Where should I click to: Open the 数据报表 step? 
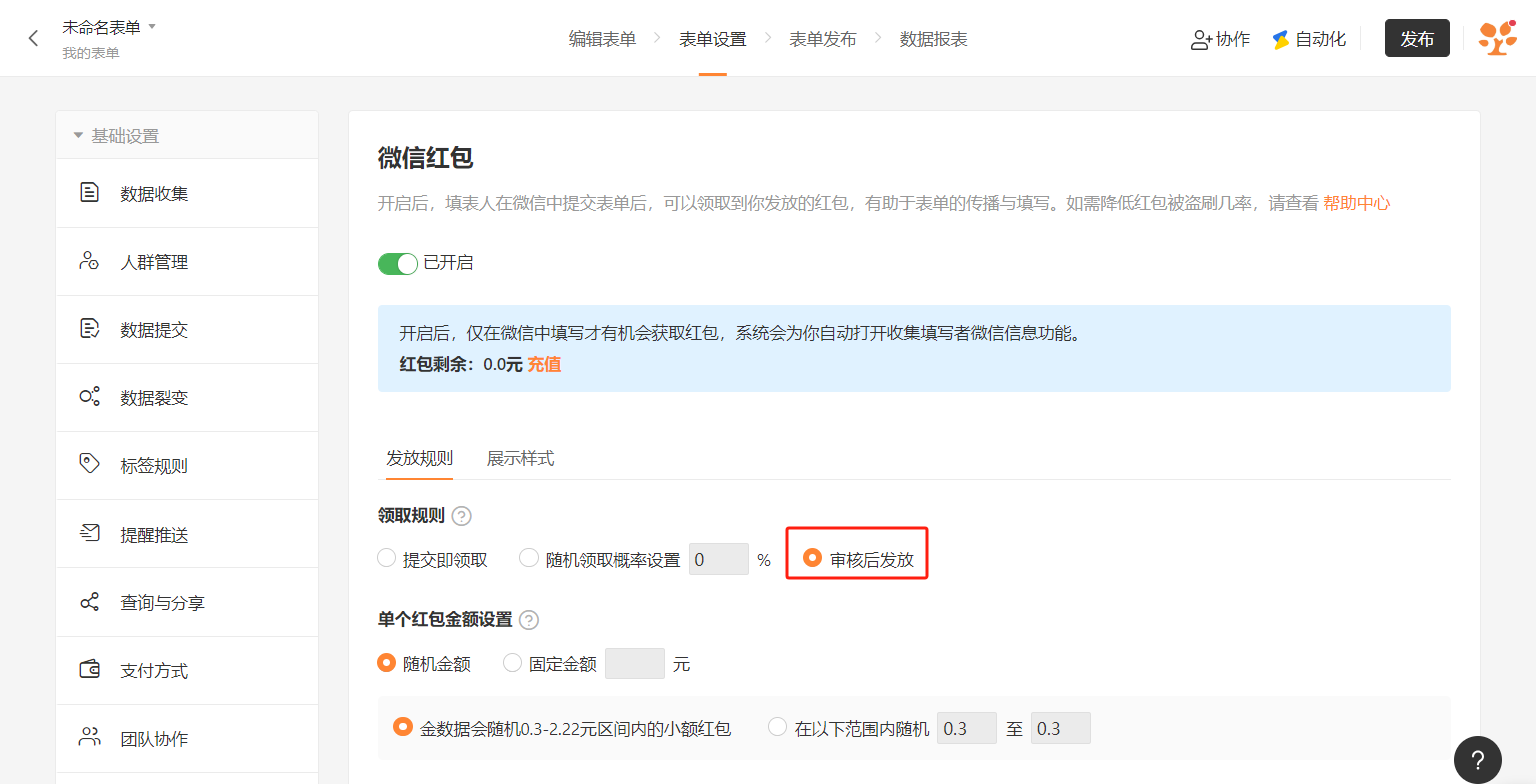[x=933, y=39]
